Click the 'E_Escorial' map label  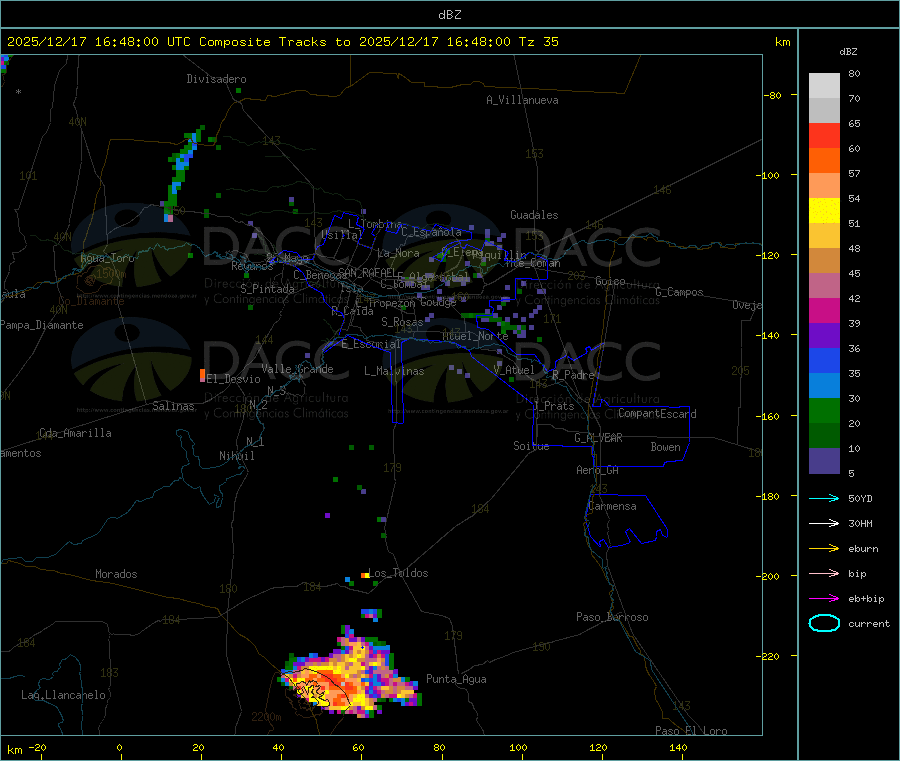pyautogui.click(x=370, y=344)
